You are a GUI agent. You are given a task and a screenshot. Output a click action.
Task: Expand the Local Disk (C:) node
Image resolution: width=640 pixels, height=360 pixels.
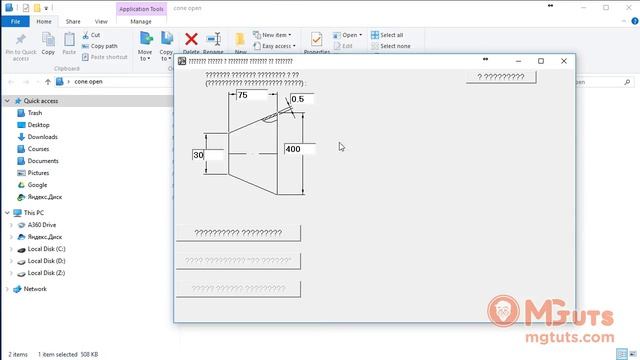pos(11,249)
